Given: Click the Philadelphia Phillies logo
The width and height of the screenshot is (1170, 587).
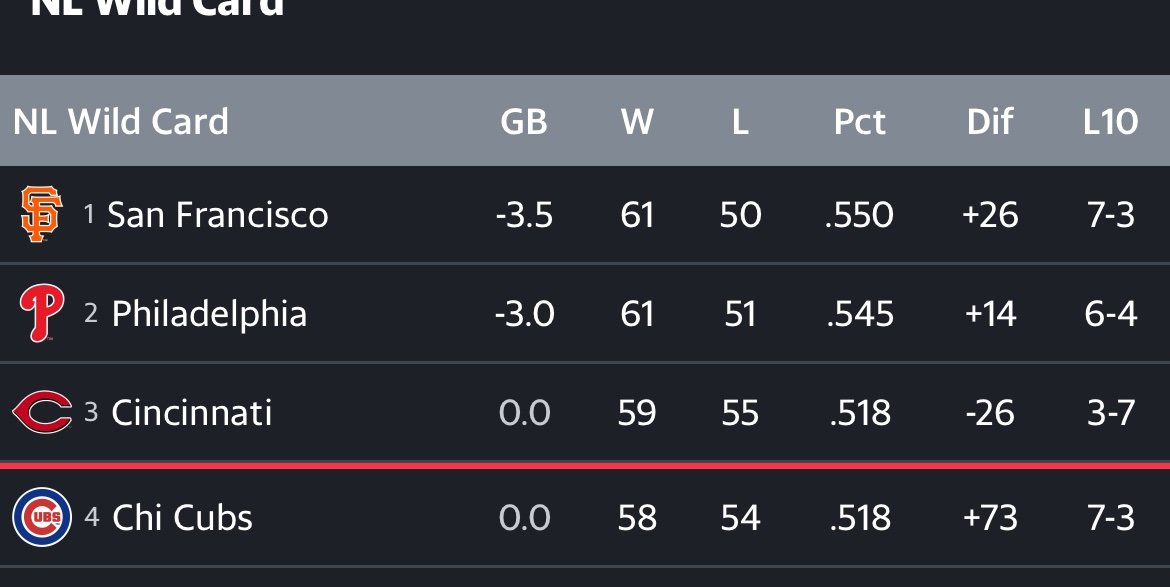Looking at the screenshot, I should click(x=41, y=314).
